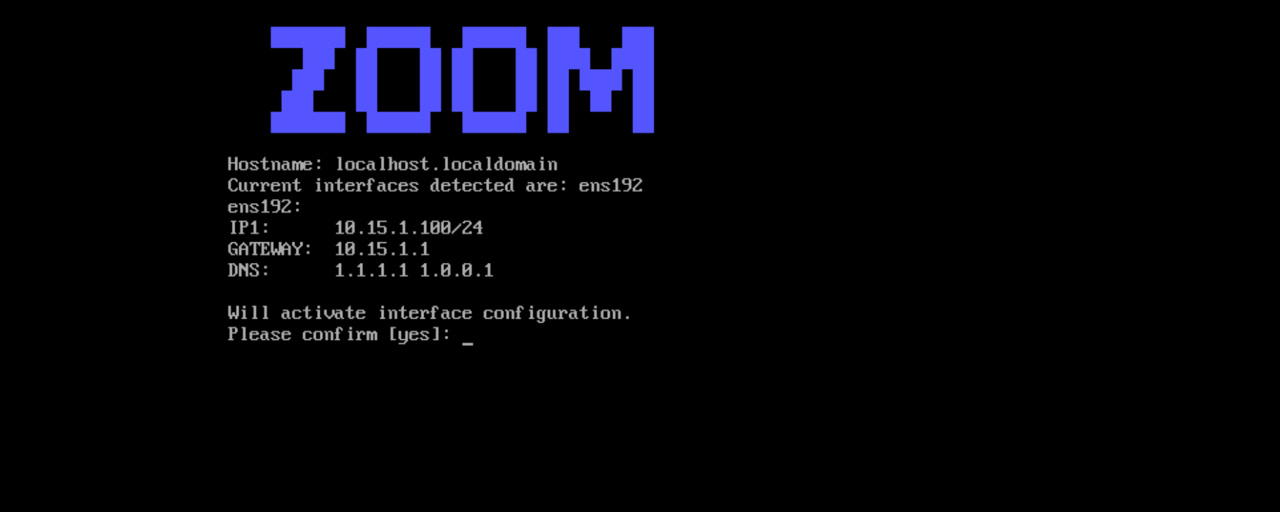The height and width of the screenshot is (512, 1280).
Task: Click the blinking cursor after the confirm prompt
Action: (x=468, y=342)
